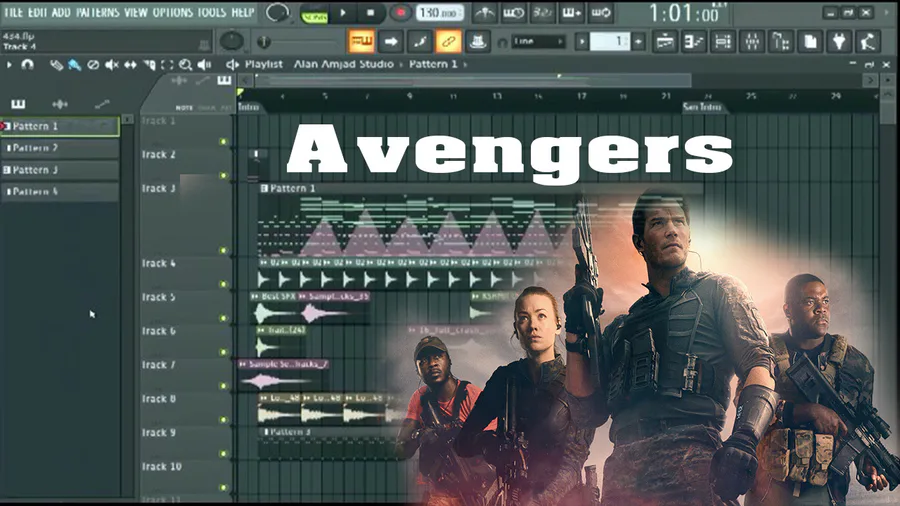Screen dimensions: 900x506
Task: Toggle the recording countdown
Action: [x=542, y=13]
